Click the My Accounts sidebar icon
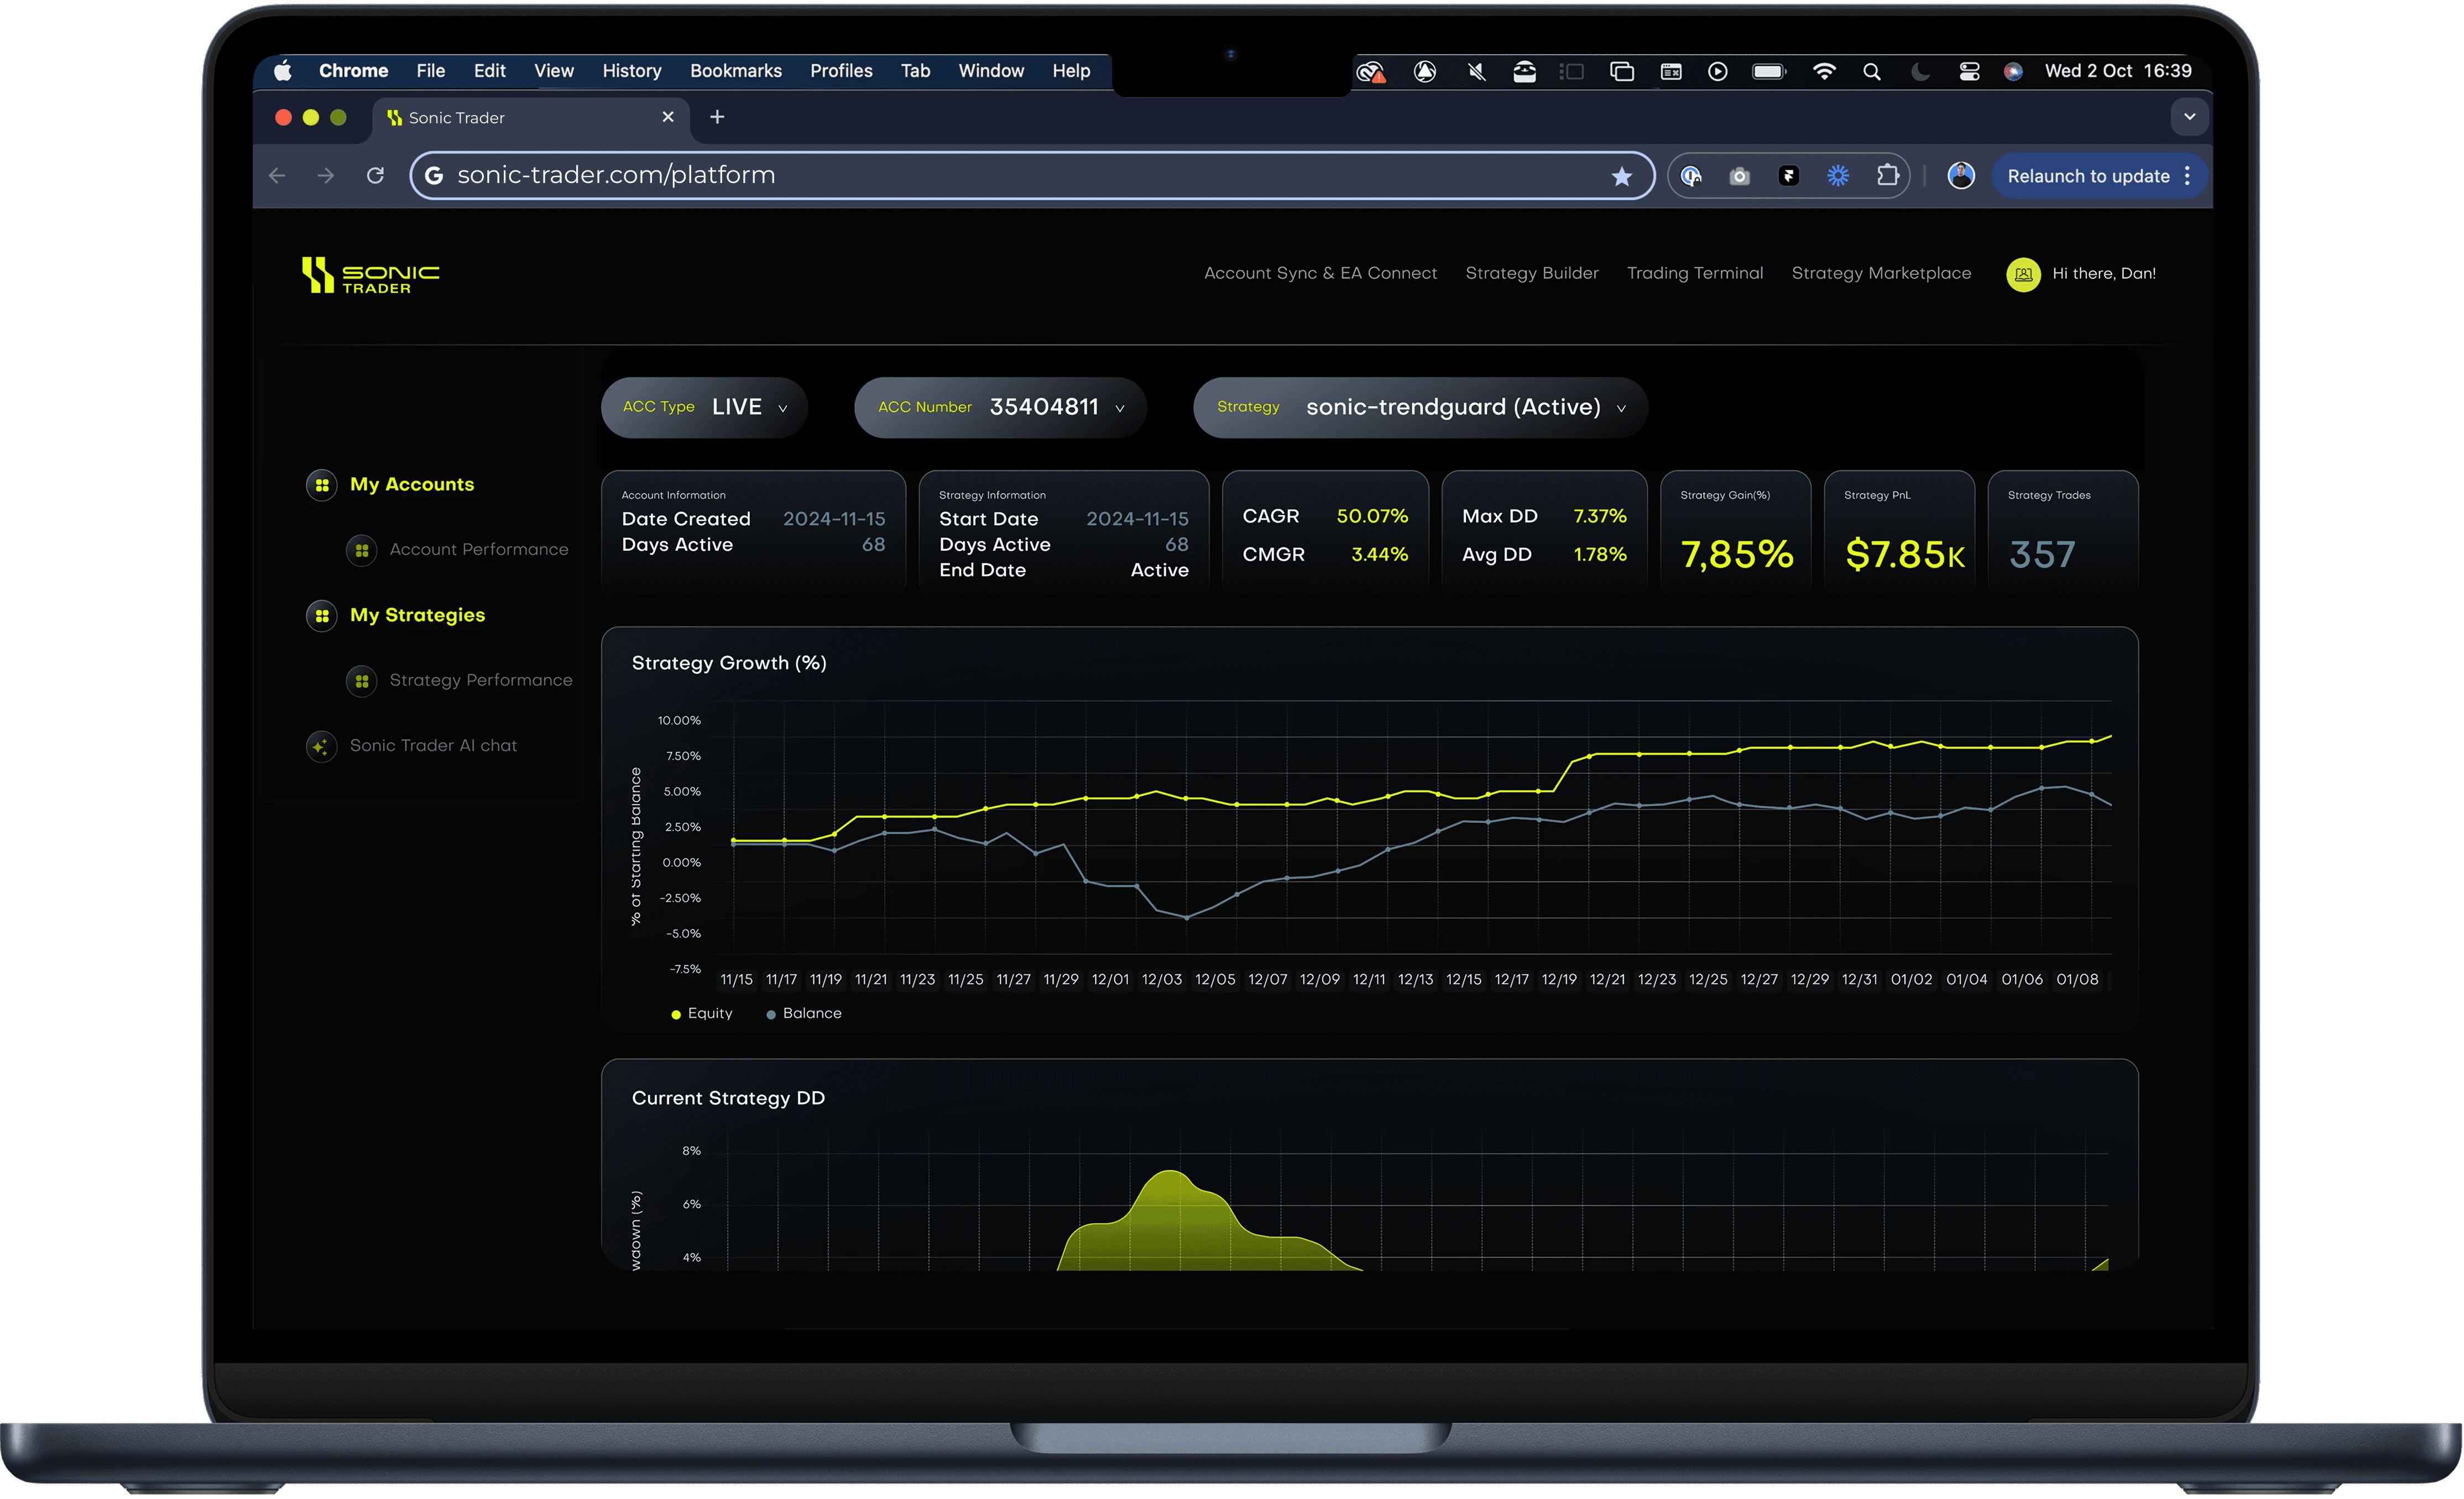 (321, 485)
